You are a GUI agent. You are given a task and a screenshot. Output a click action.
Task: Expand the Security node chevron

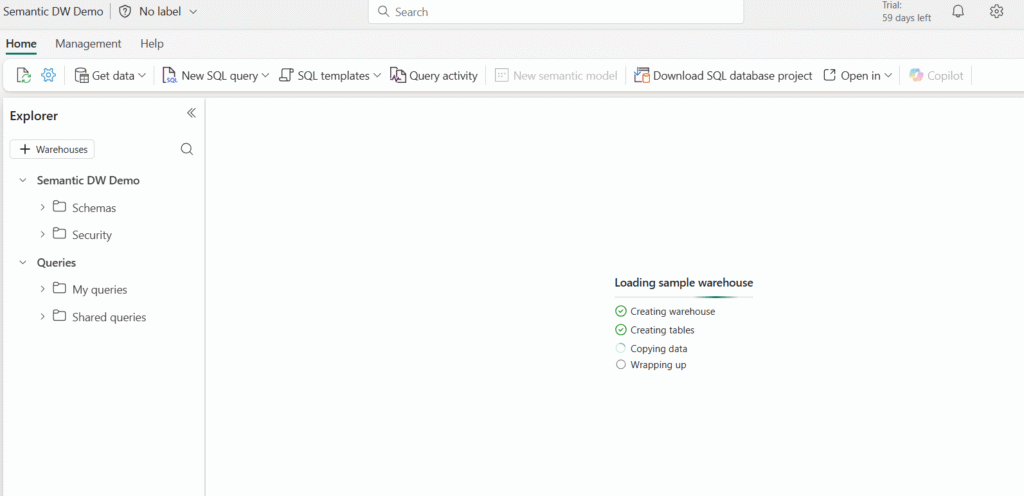[42, 234]
